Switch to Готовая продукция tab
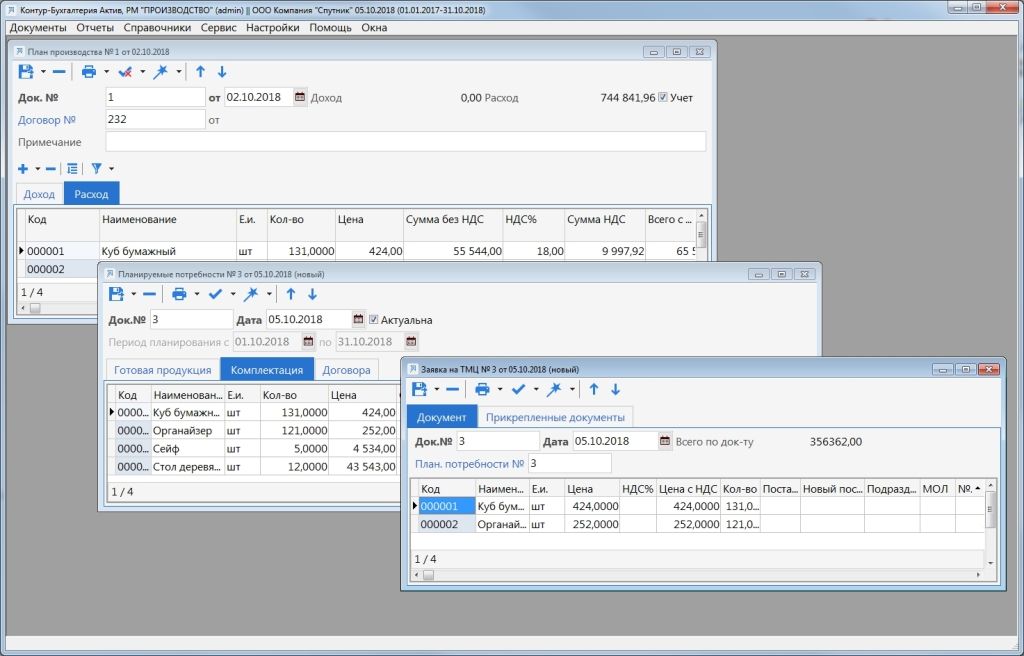This screenshot has height=656, width=1024. point(162,370)
